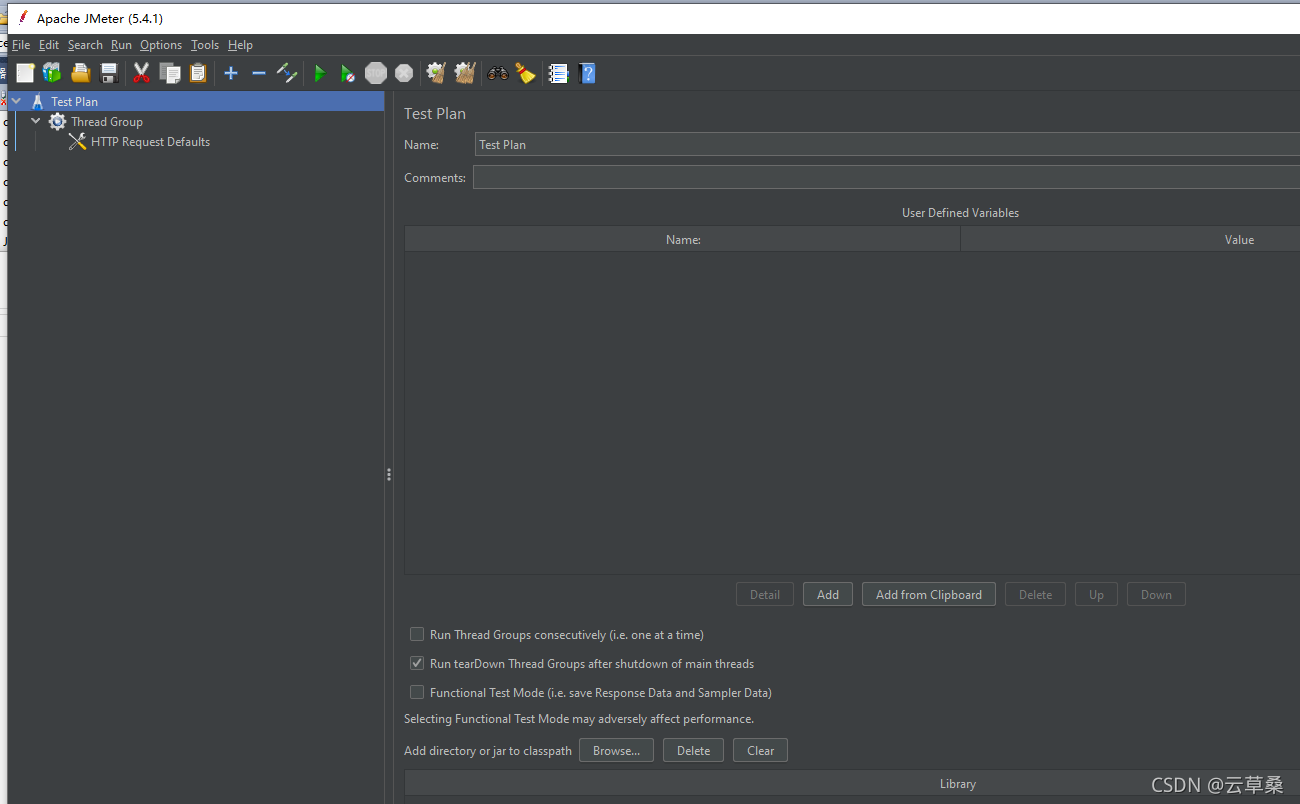Collapse all nodes with minus icon
The width and height of the screenshot is (1300, 804).
click(x=259, y=73)
